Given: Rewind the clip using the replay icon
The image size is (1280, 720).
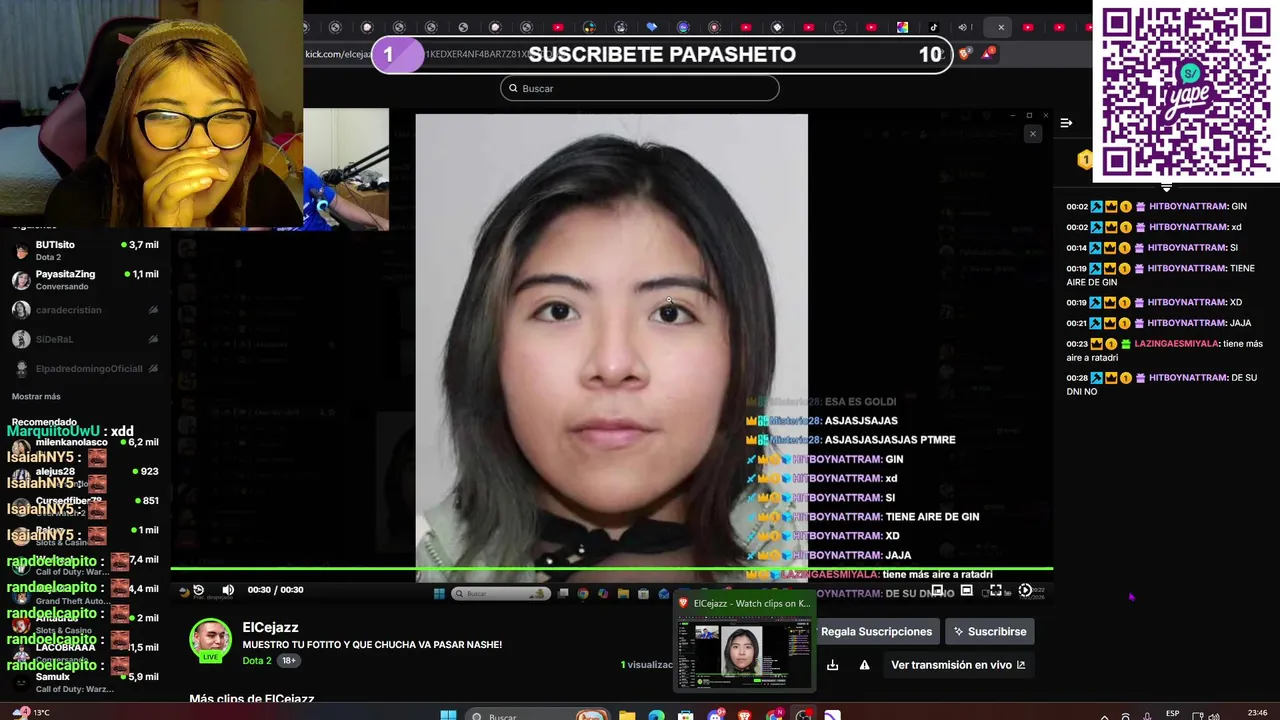Looking at the screenshot, I should pos(198,590).
